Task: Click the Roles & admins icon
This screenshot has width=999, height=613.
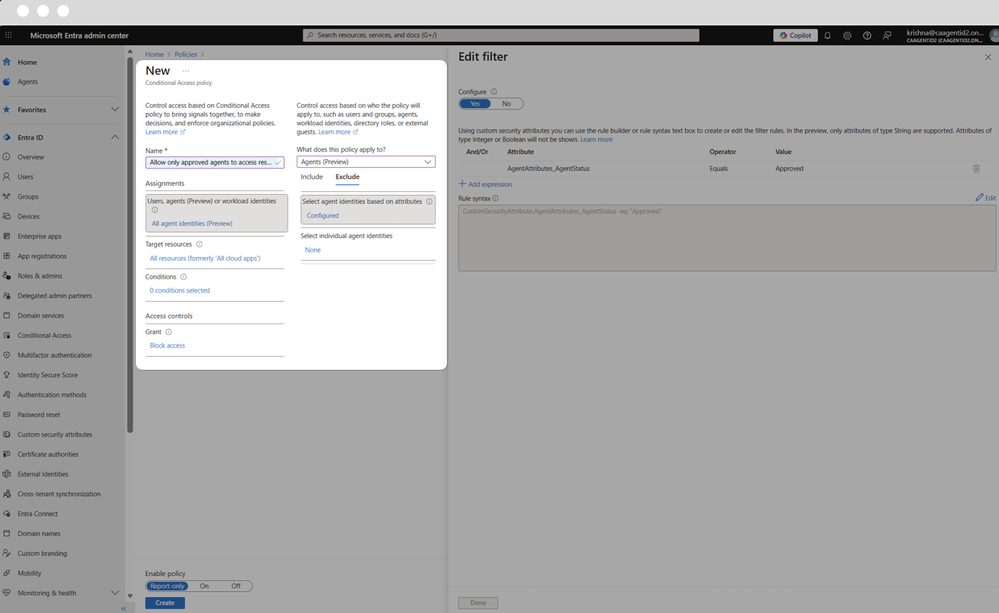Action: pyautogui.click(x=6, y=276)
